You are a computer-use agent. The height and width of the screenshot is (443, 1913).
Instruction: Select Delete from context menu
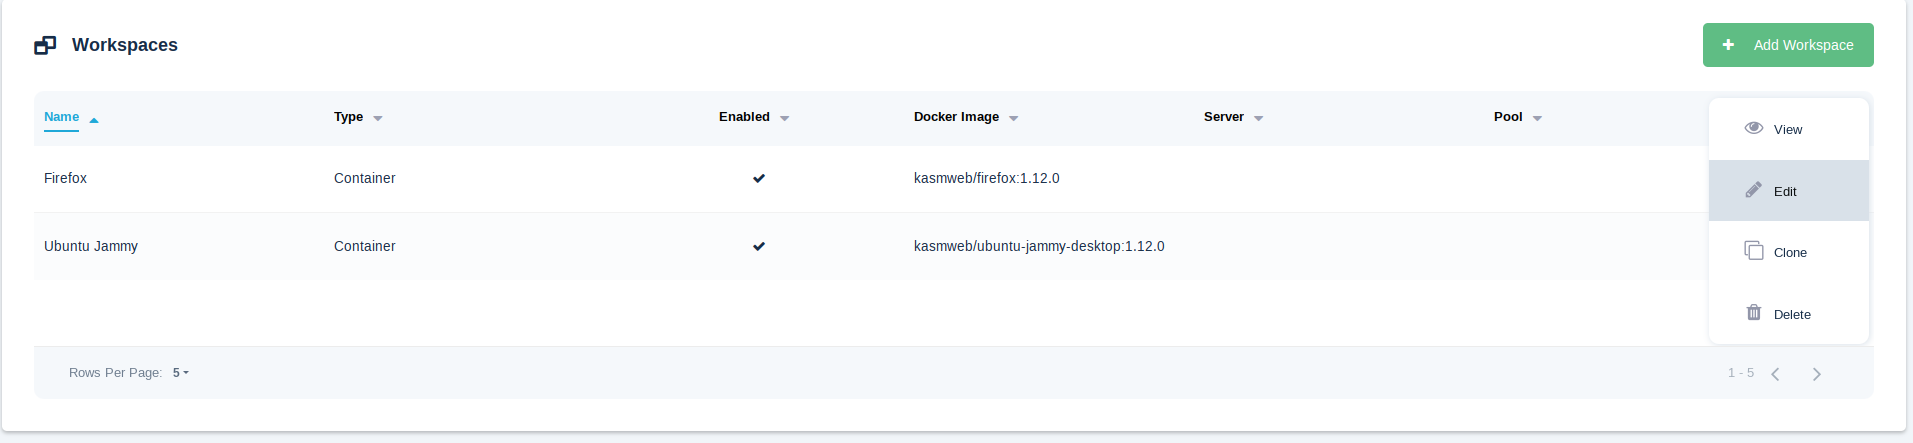(x=1791, y=314)
